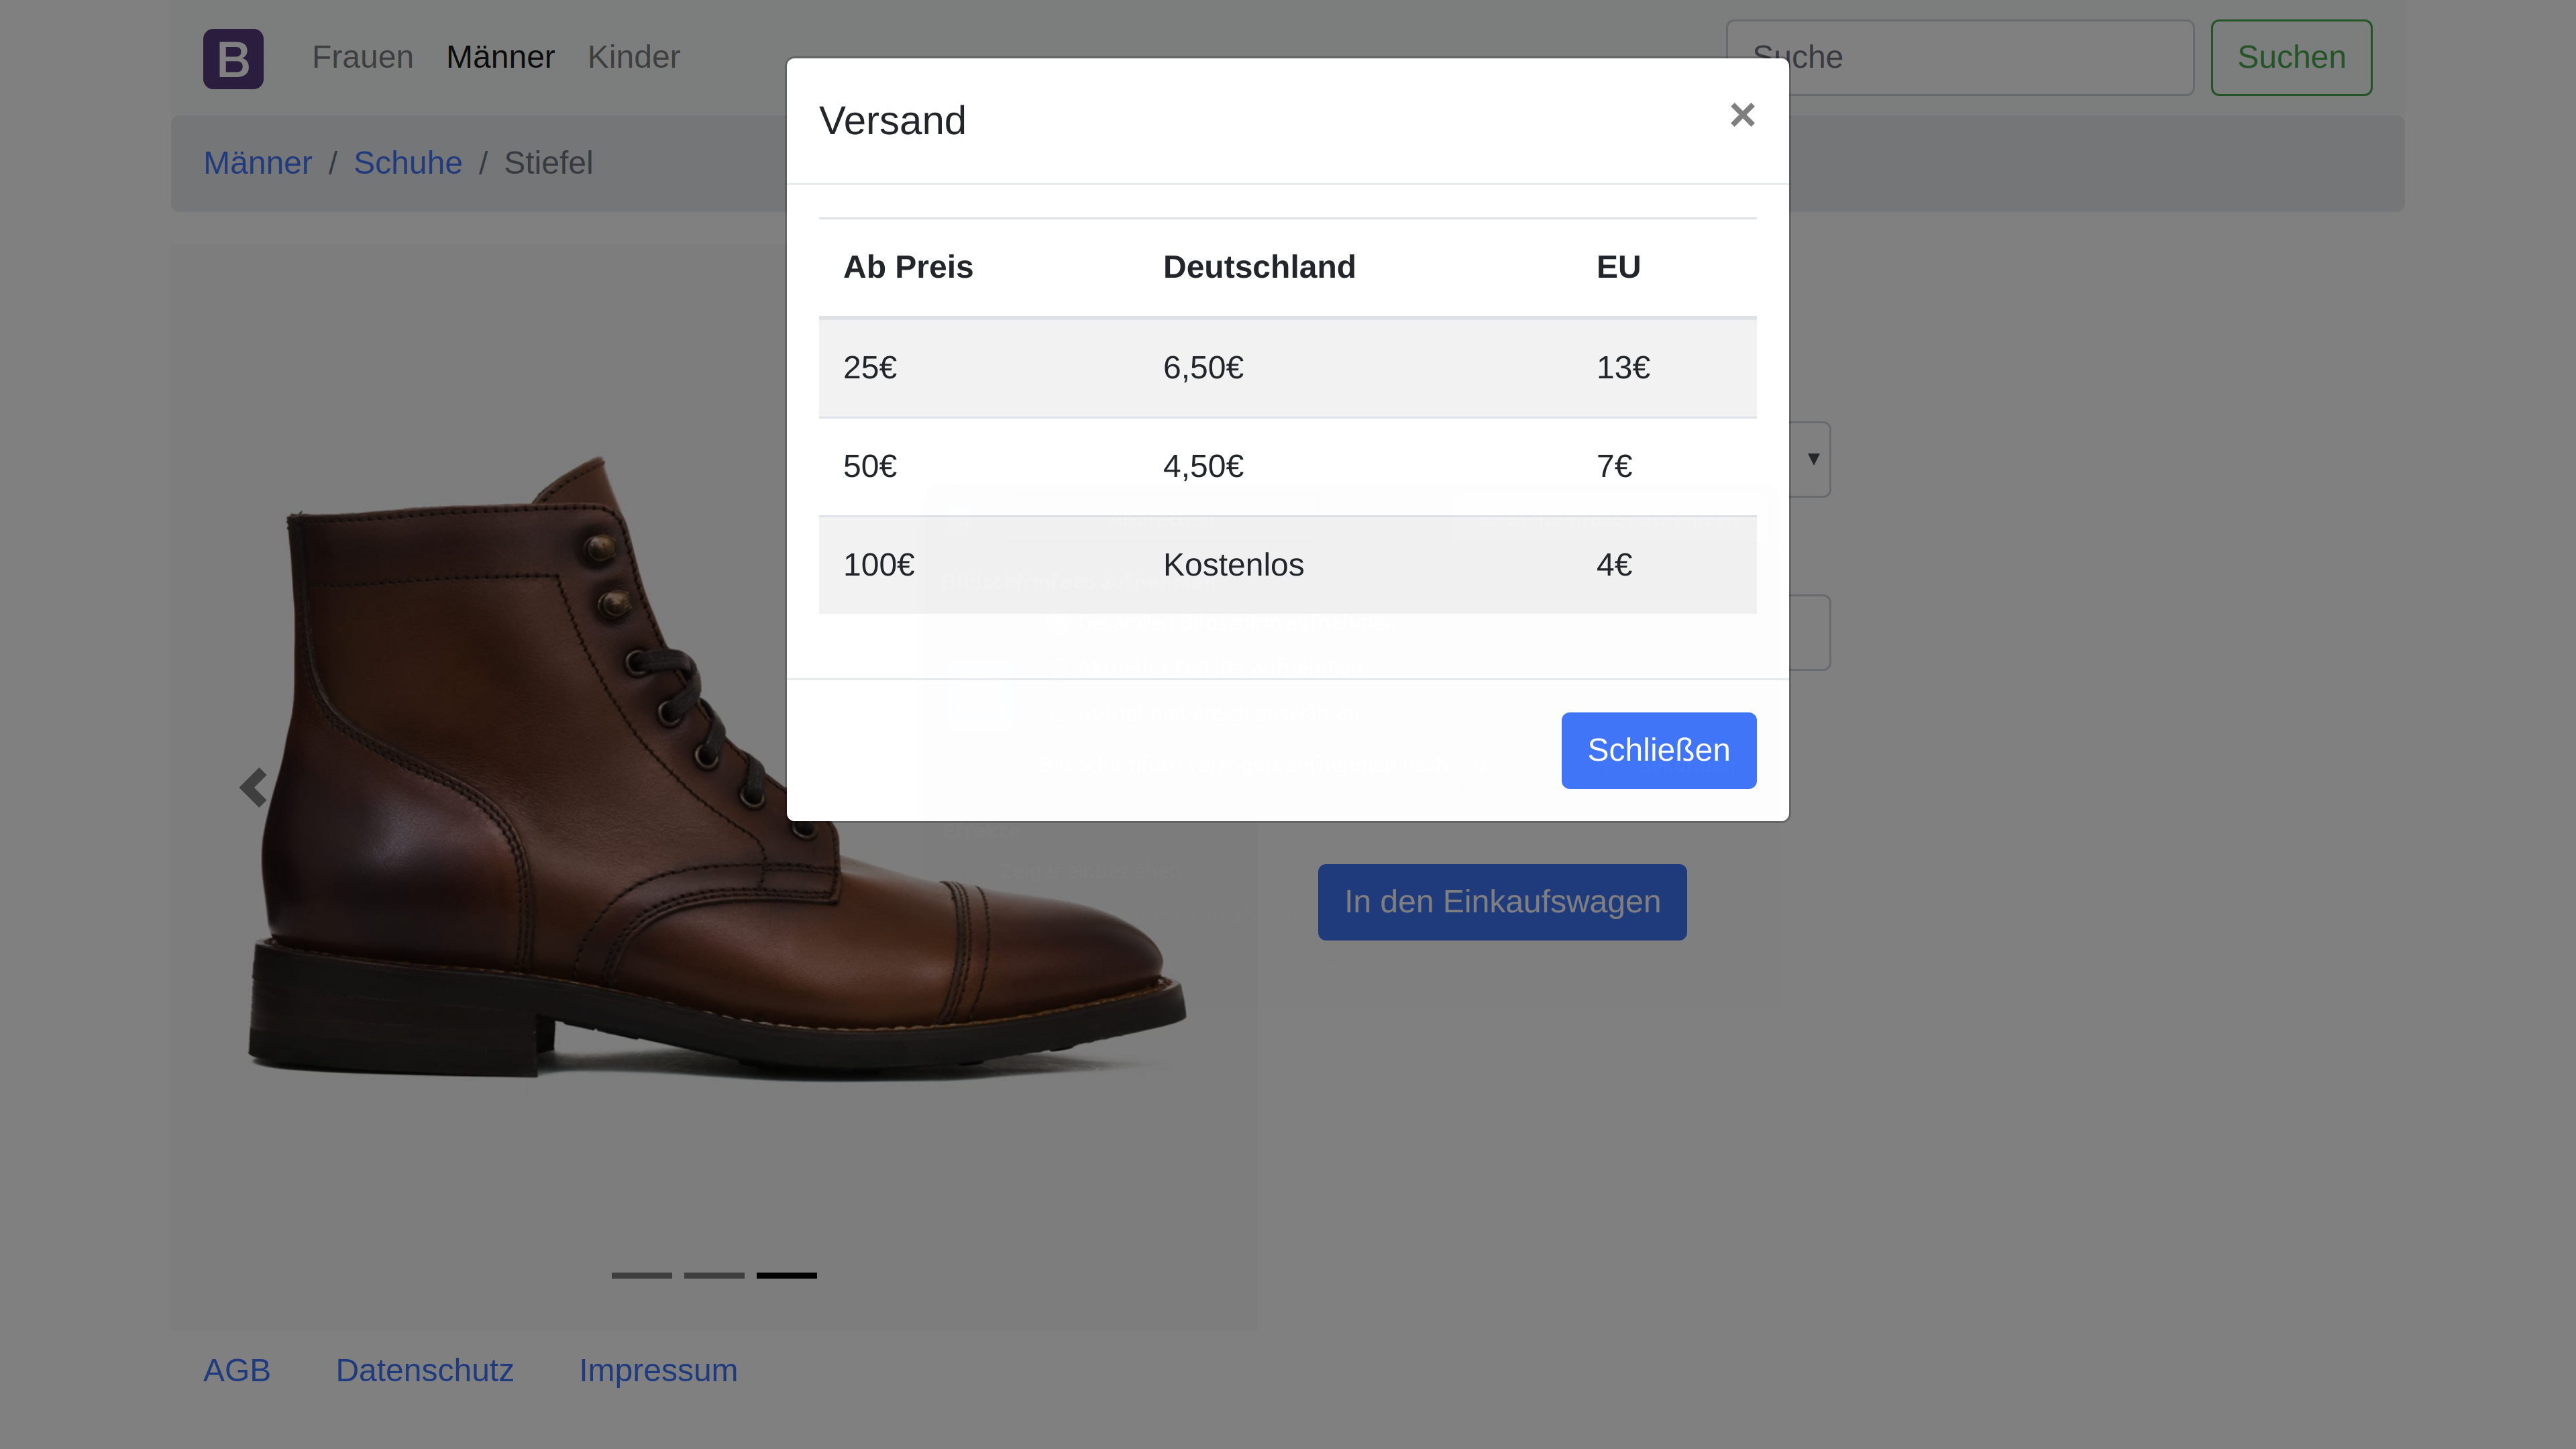Image resolution: width=2576 pixels, height=1449 pixels.
Task: Expand the size dropdown arrow
Action: tap(1812, 459)
